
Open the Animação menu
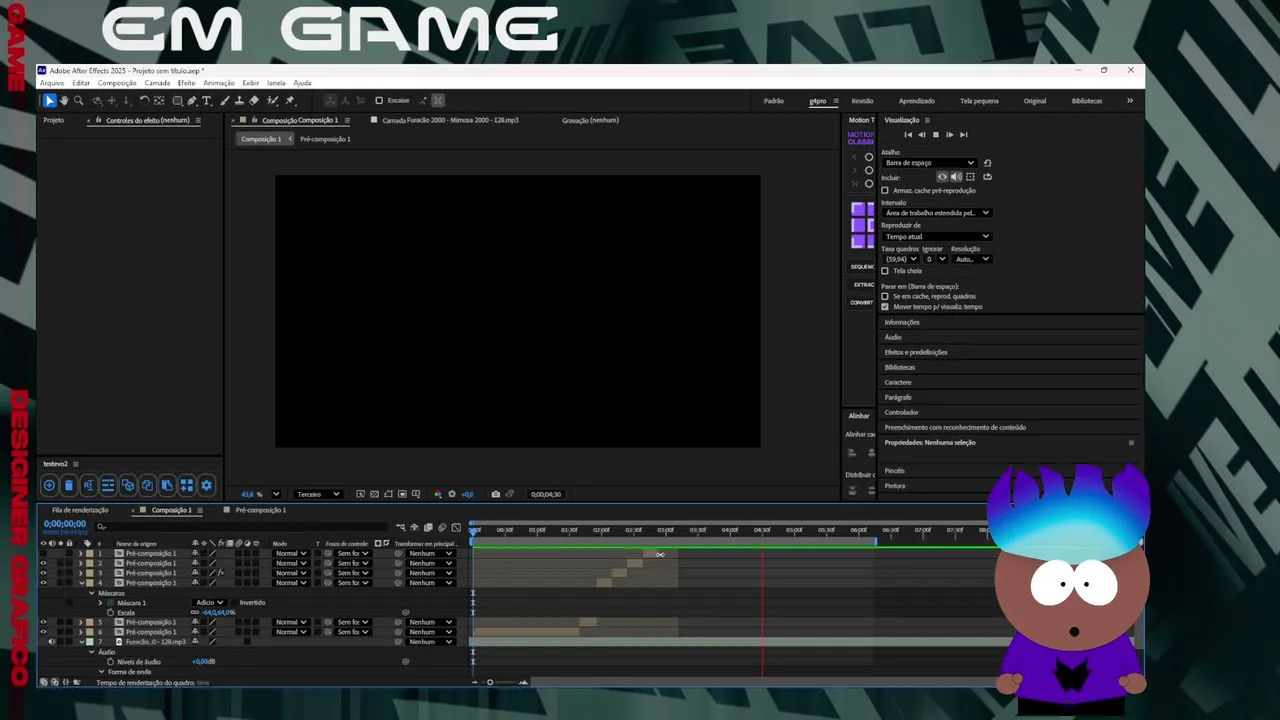(x=219, y=83)
